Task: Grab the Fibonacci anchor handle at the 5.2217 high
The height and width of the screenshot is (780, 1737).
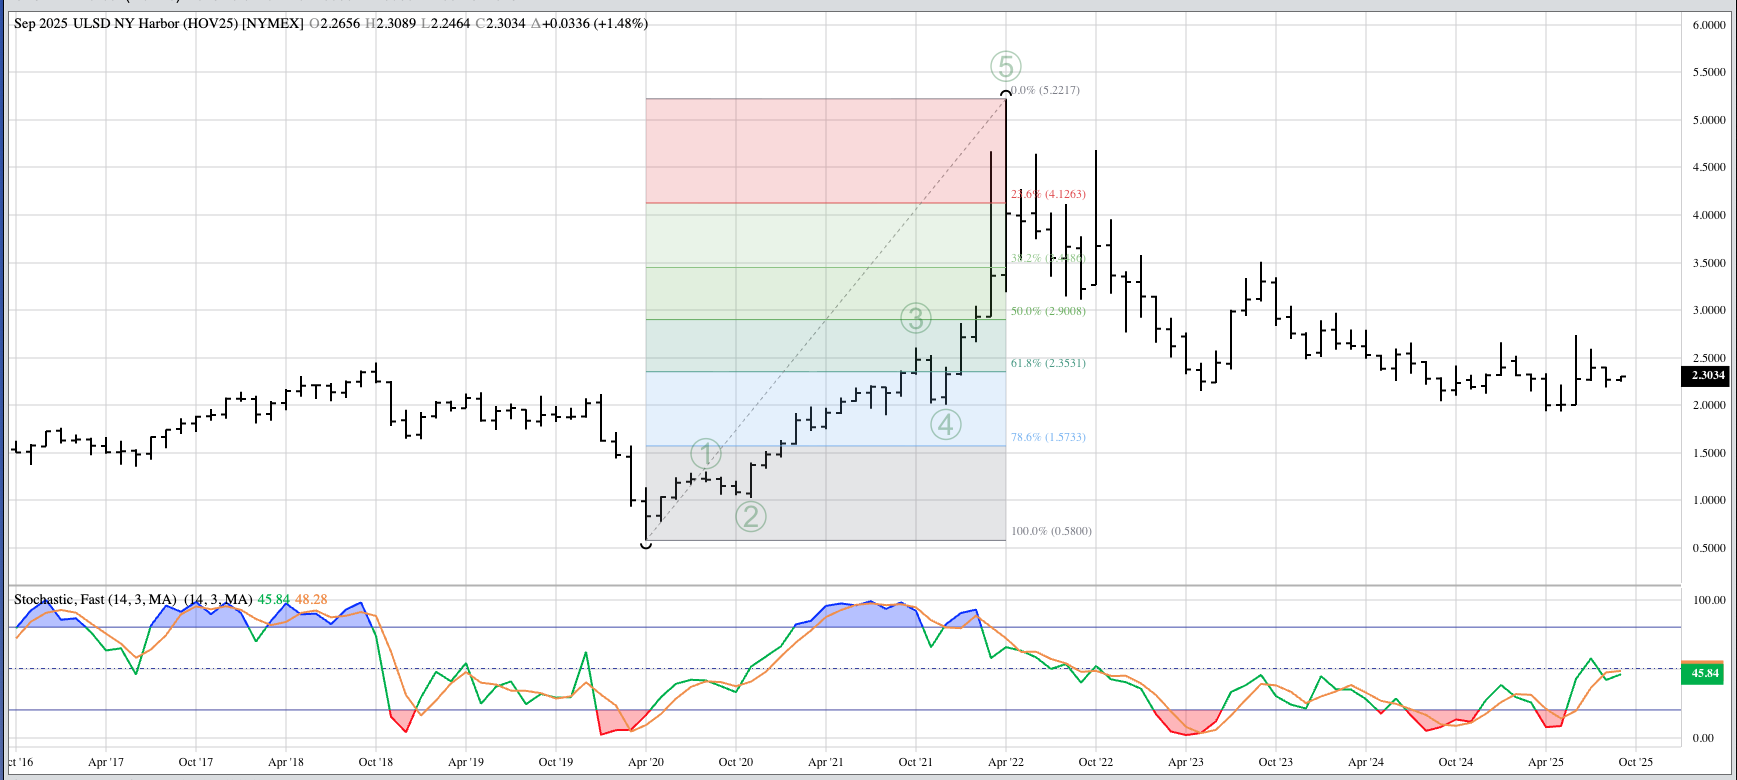Action: click(1006, 93)
